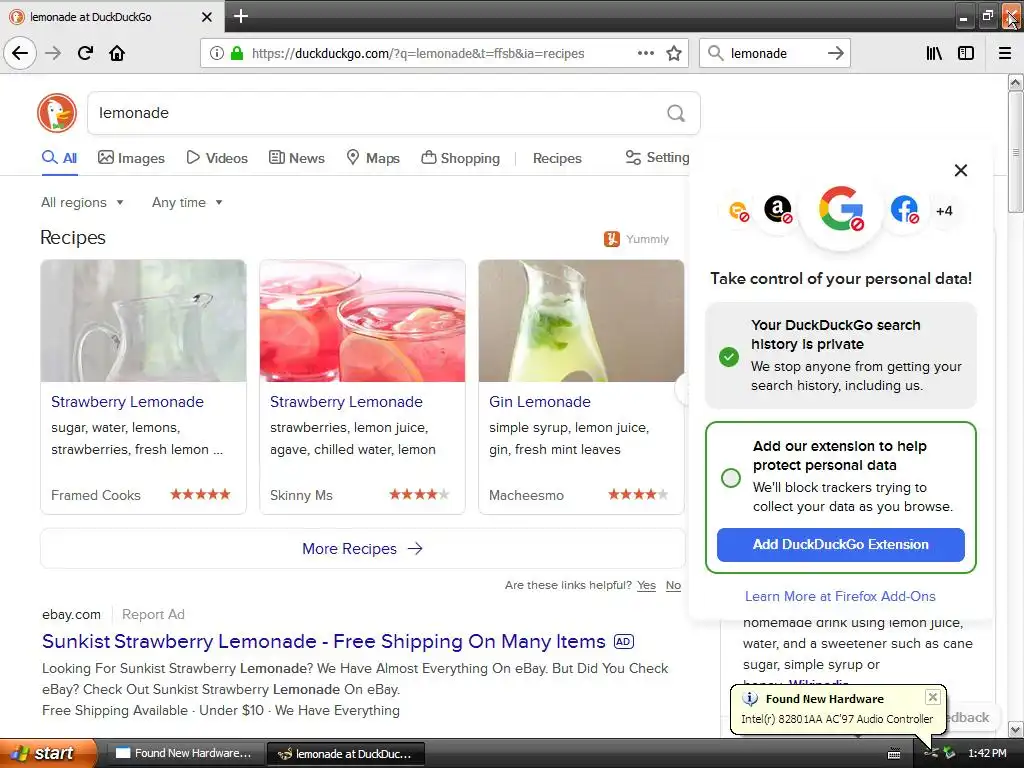The image size is (1024, 768).
Task: Answer No to links helpful
Action: (x=673, y=585)
